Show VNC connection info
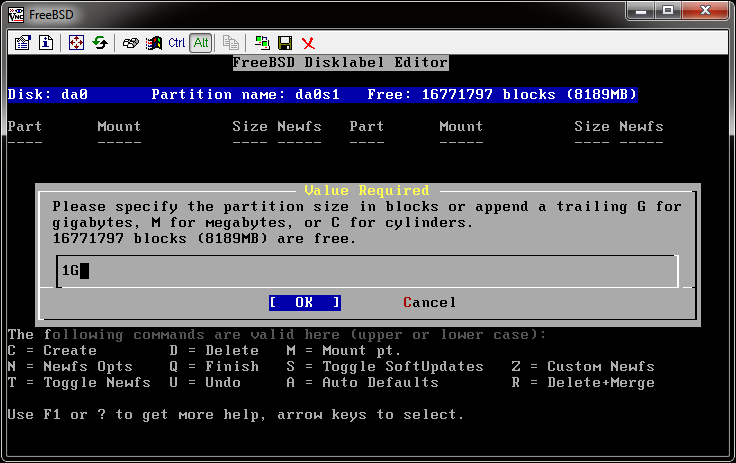This screenshot has width=736, height=463. 46,43
